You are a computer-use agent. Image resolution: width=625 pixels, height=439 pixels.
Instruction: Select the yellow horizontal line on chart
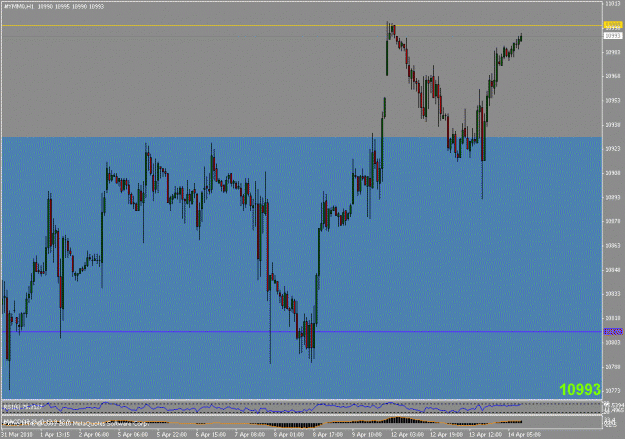point(302,26)
